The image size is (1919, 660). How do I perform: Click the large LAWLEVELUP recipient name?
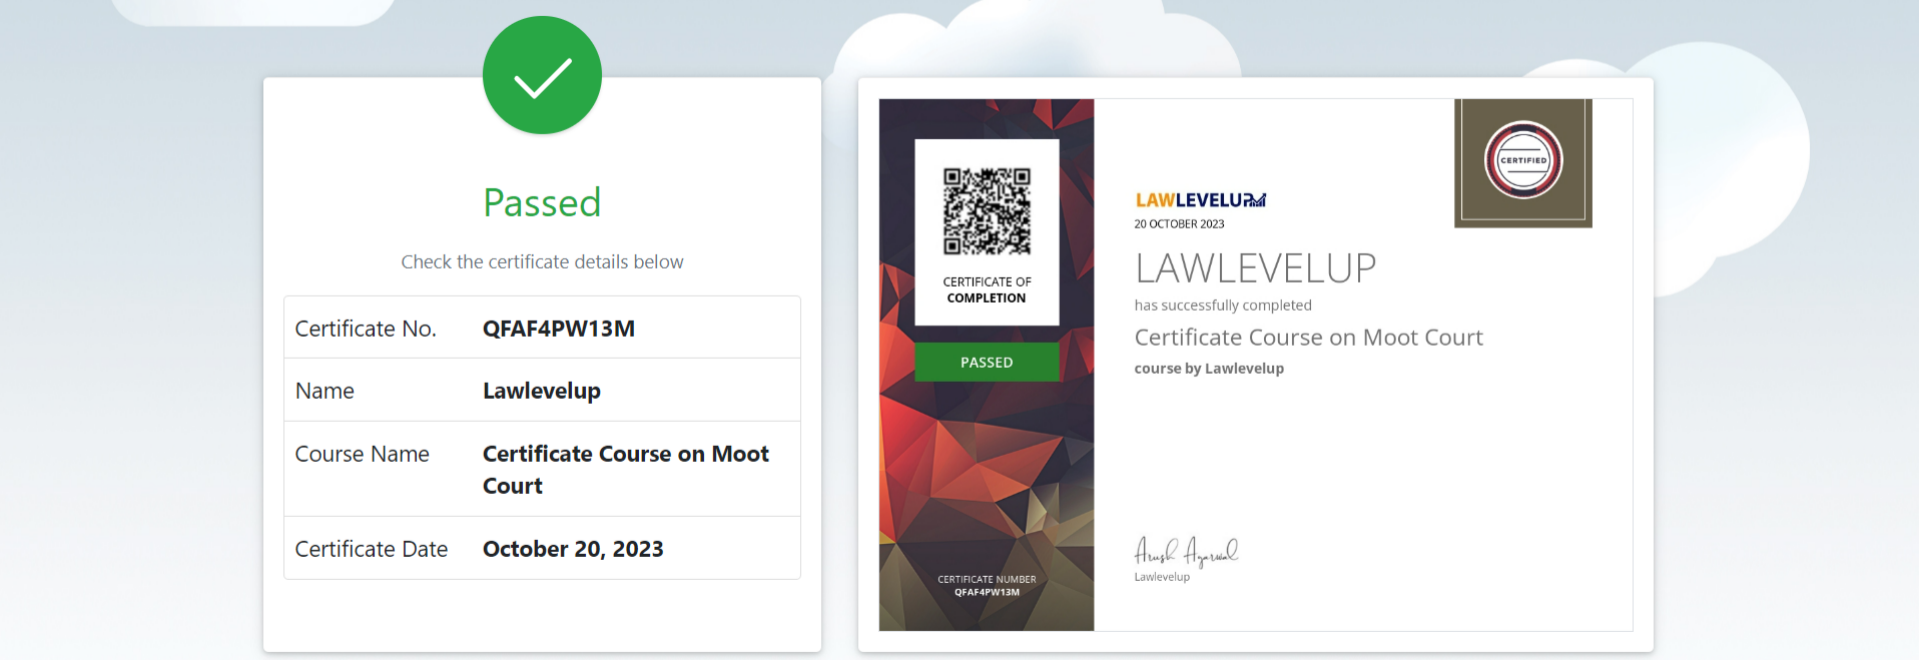point(1256,268)
